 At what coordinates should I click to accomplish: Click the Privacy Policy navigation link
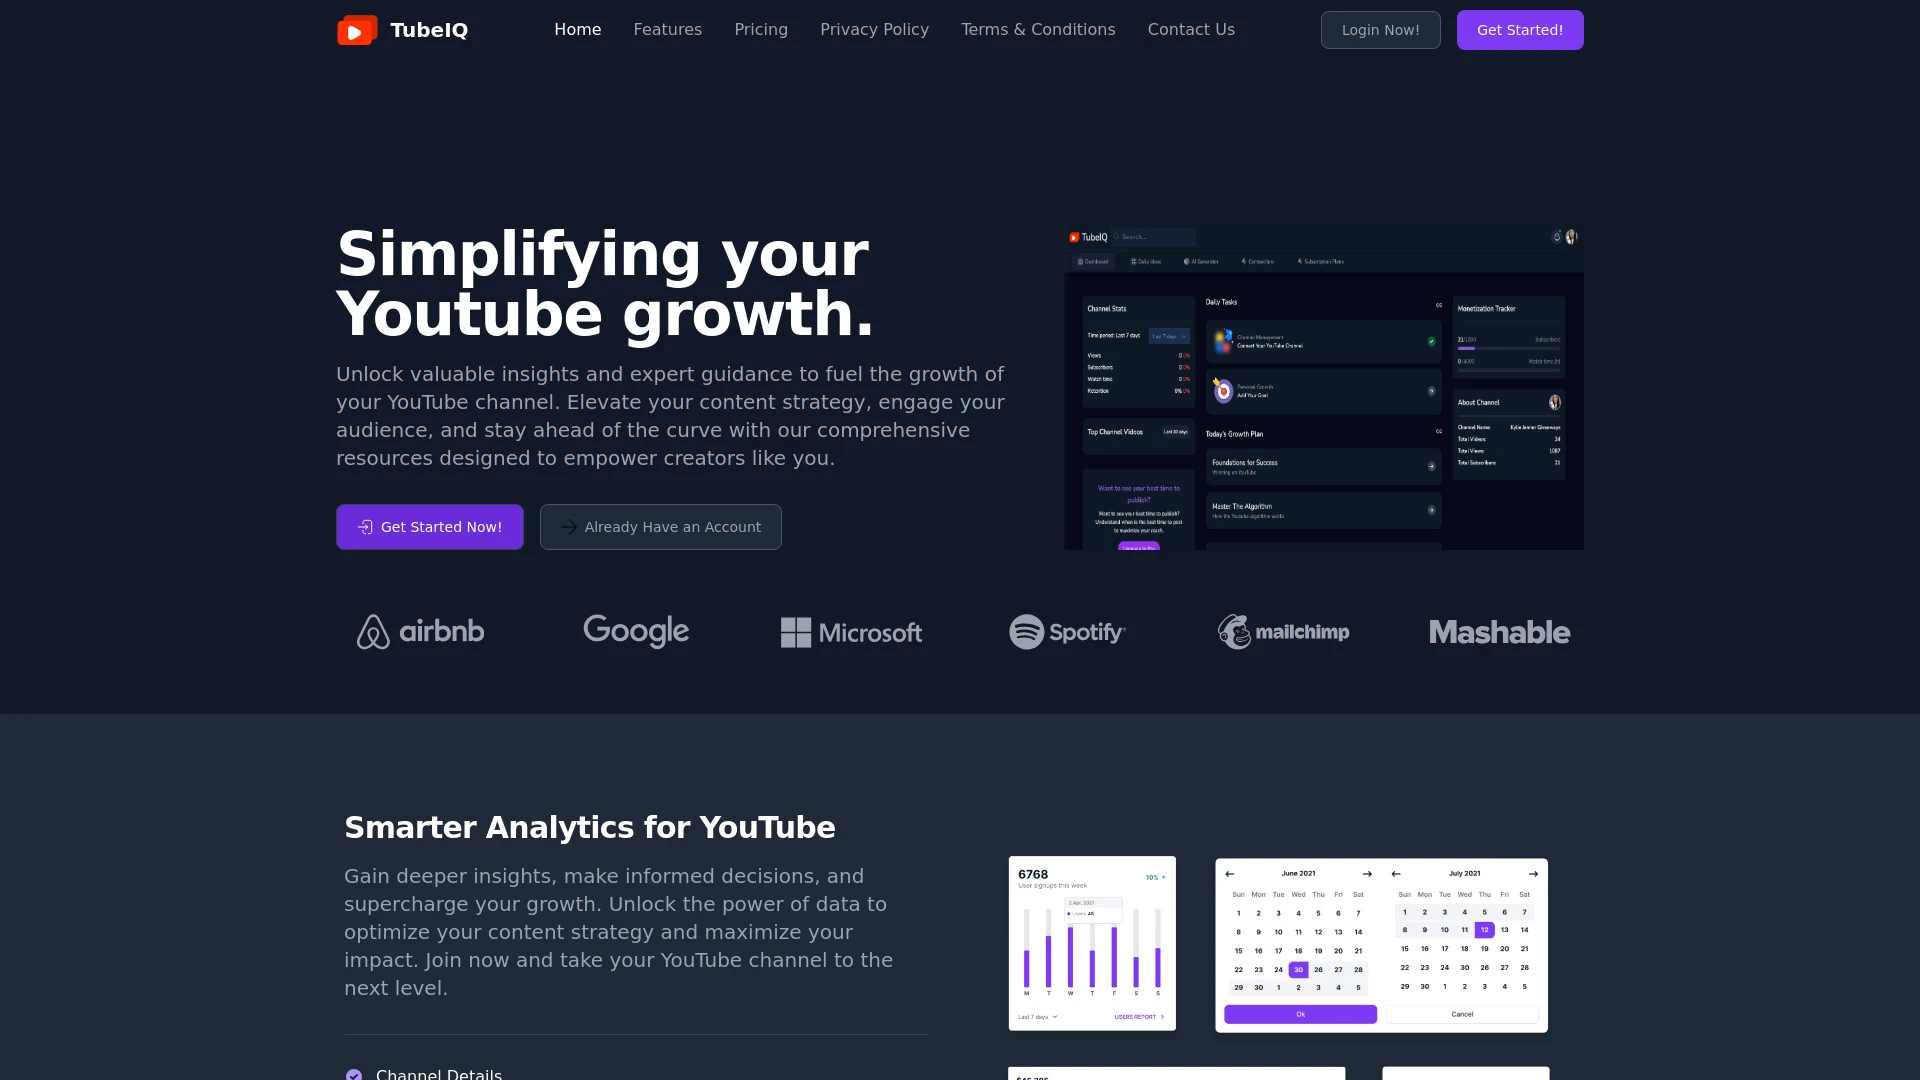(x=874, y=29)
